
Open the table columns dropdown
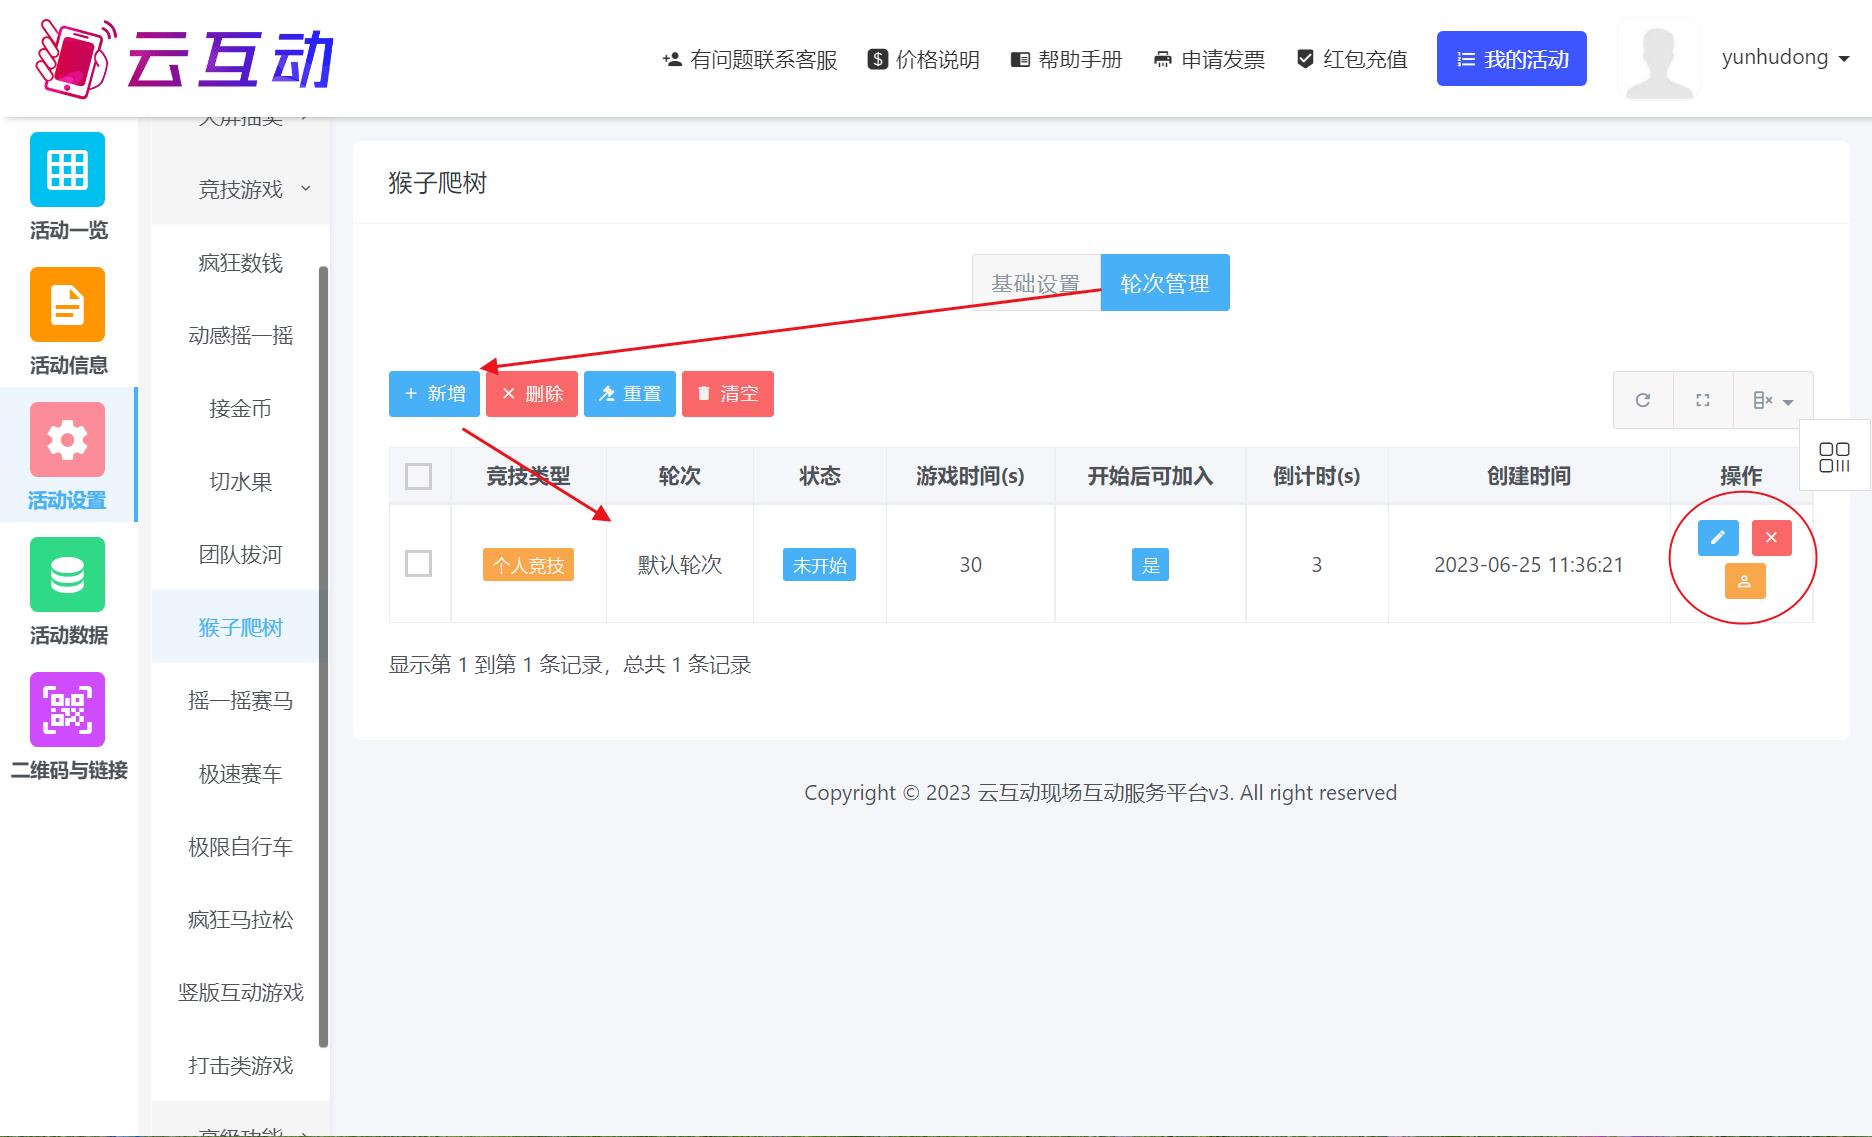coord(1773,400)
